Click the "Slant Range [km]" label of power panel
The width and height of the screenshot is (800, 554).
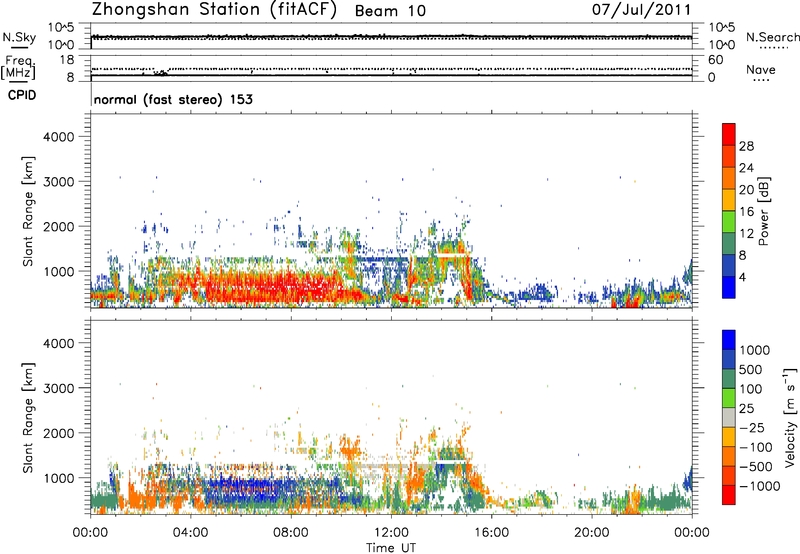click(x=28, y=211)
